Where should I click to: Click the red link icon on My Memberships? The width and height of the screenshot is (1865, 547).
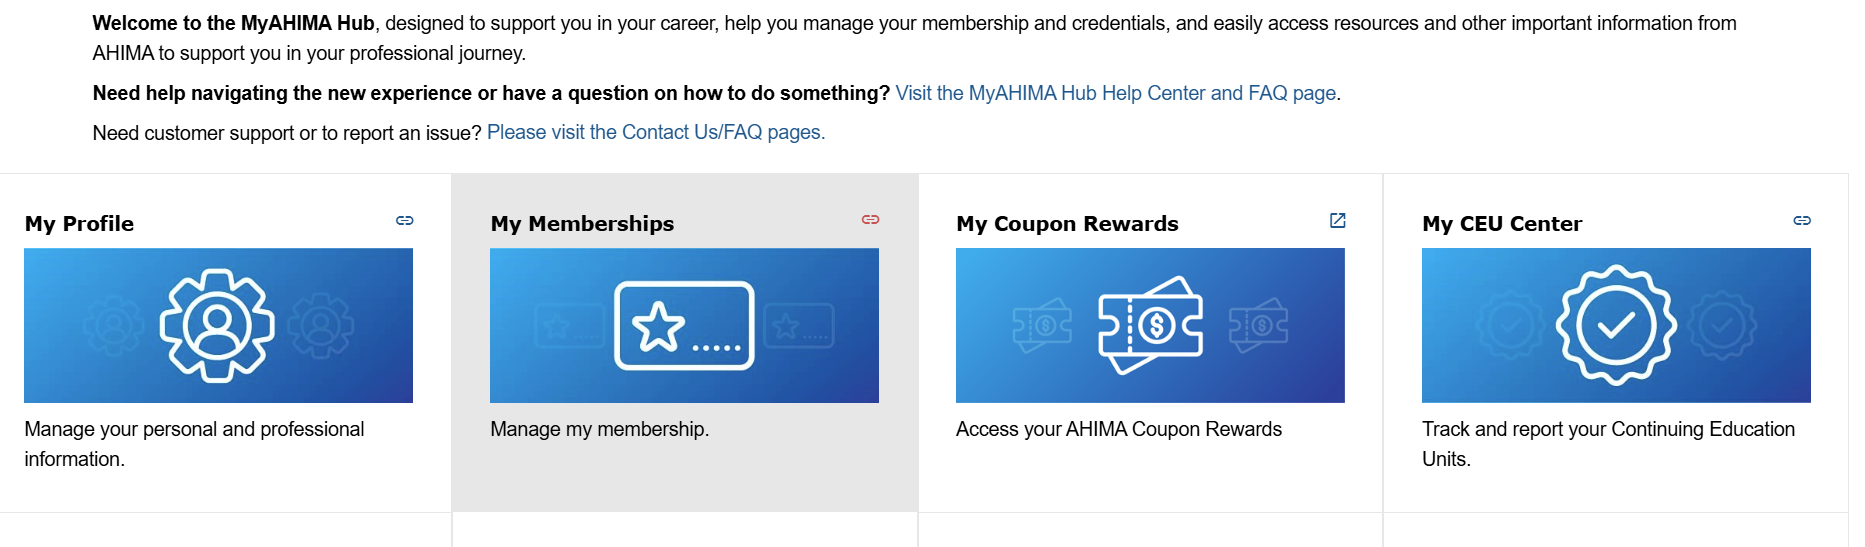point(870,219)
